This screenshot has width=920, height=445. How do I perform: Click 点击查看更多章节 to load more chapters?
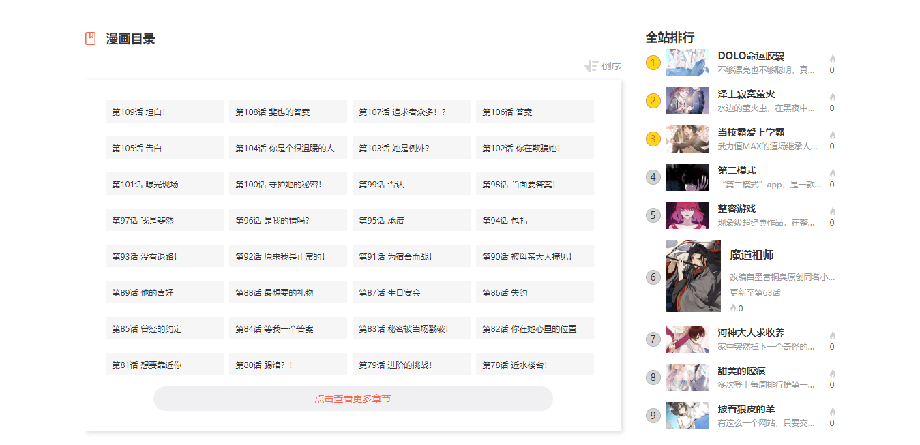click(x=353, y=399)
